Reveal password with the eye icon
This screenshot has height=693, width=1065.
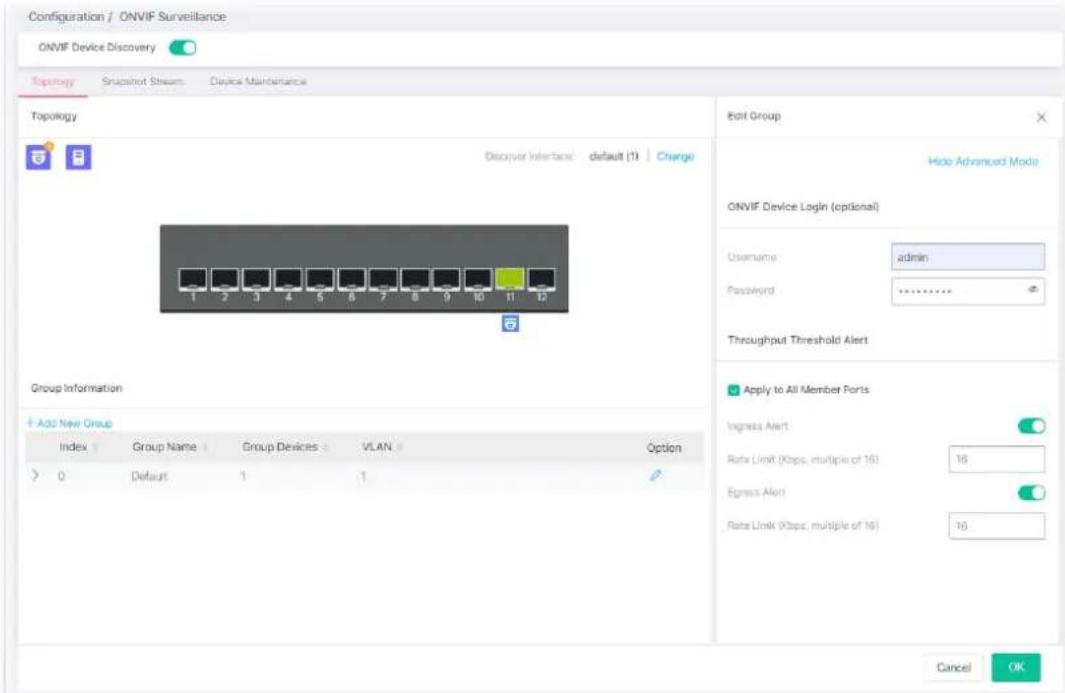pyautogui.click(x=1032, y=290)
